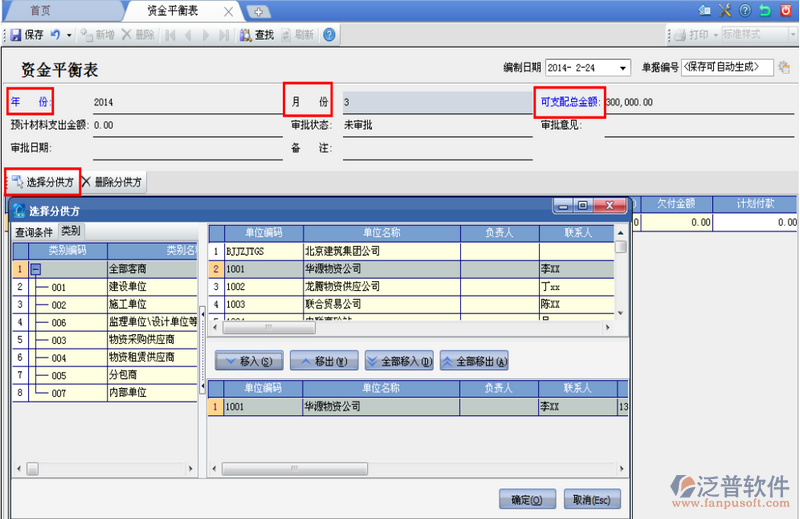
Task: Switch to 类别 tab in dialog
Action: click(x=71, y=231)
